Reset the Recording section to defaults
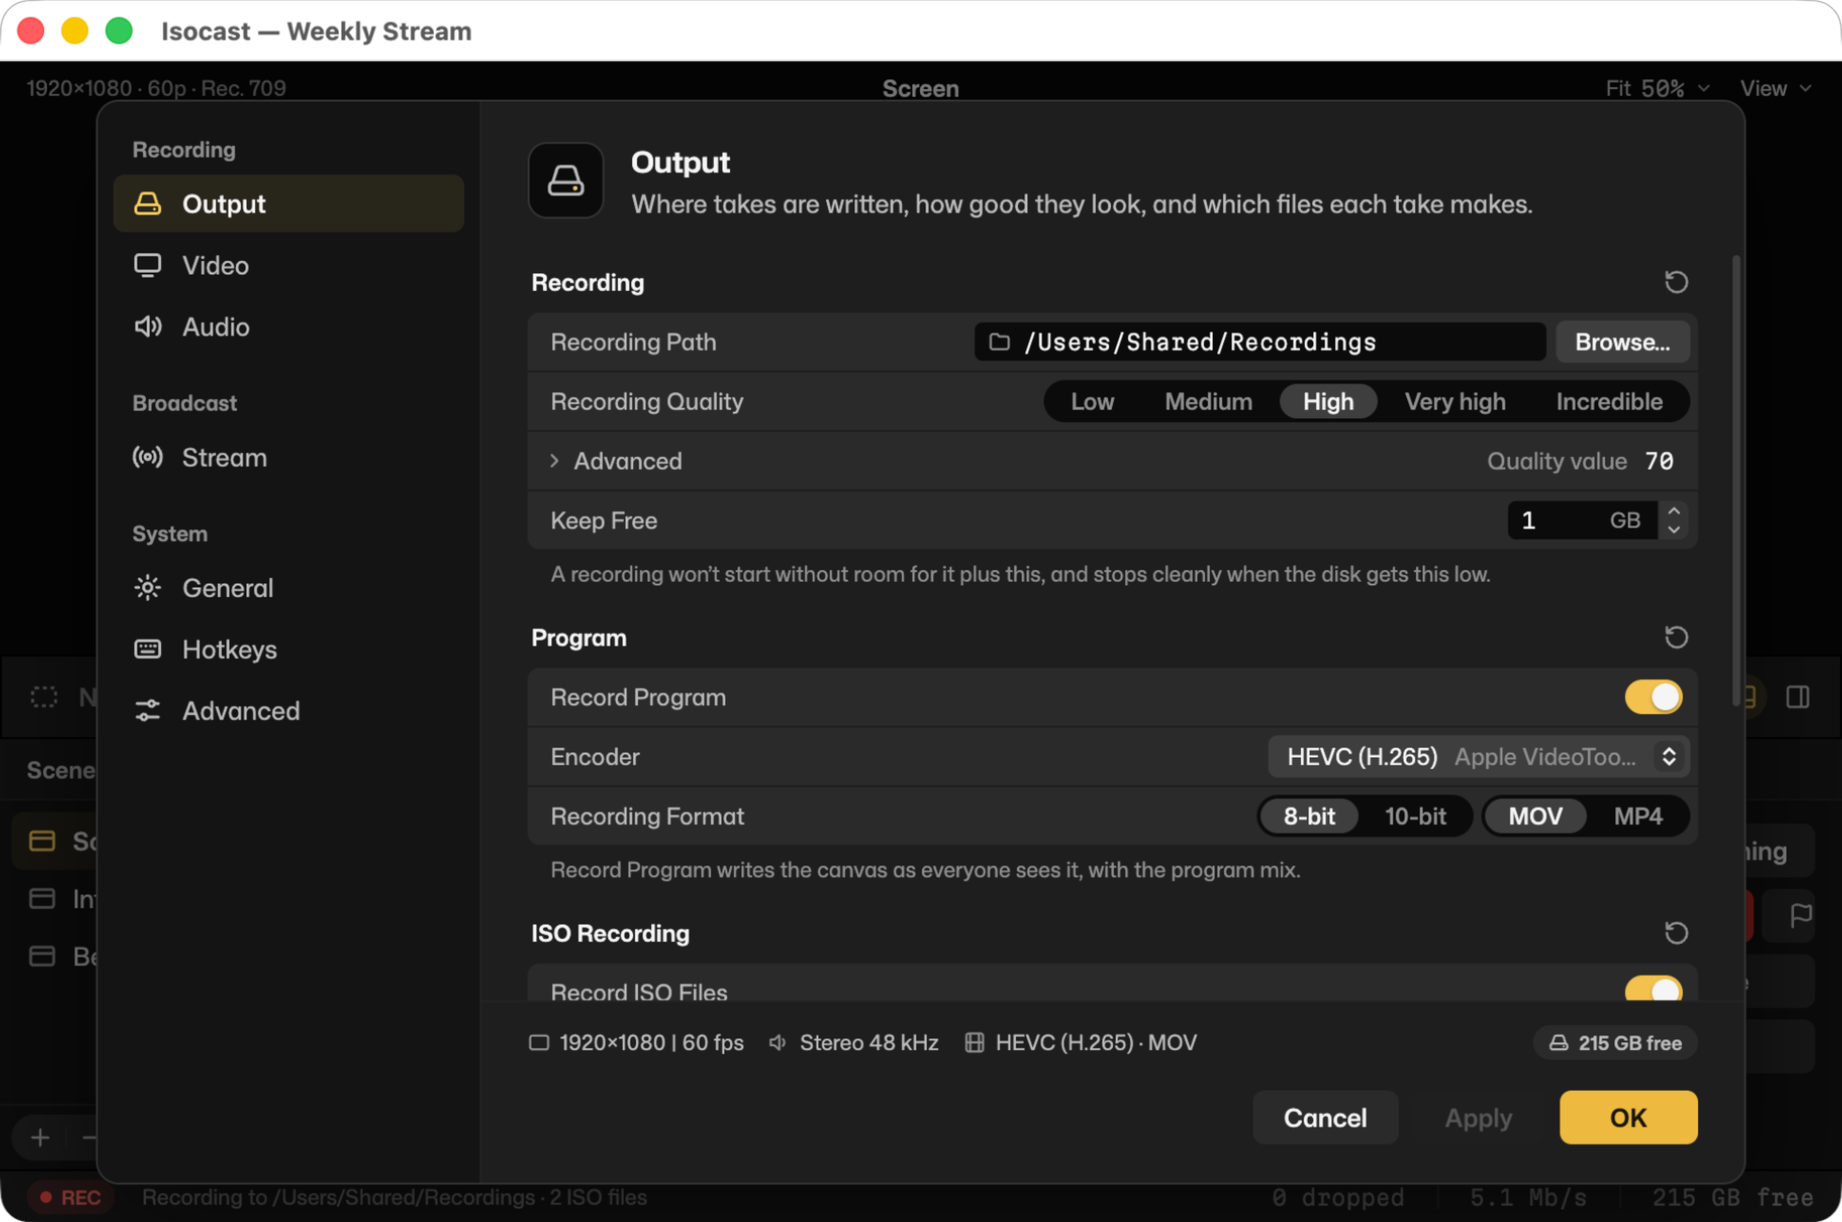Image resolution: width=1842 pixels, height=1222 pixels. tap(1676, 282)
